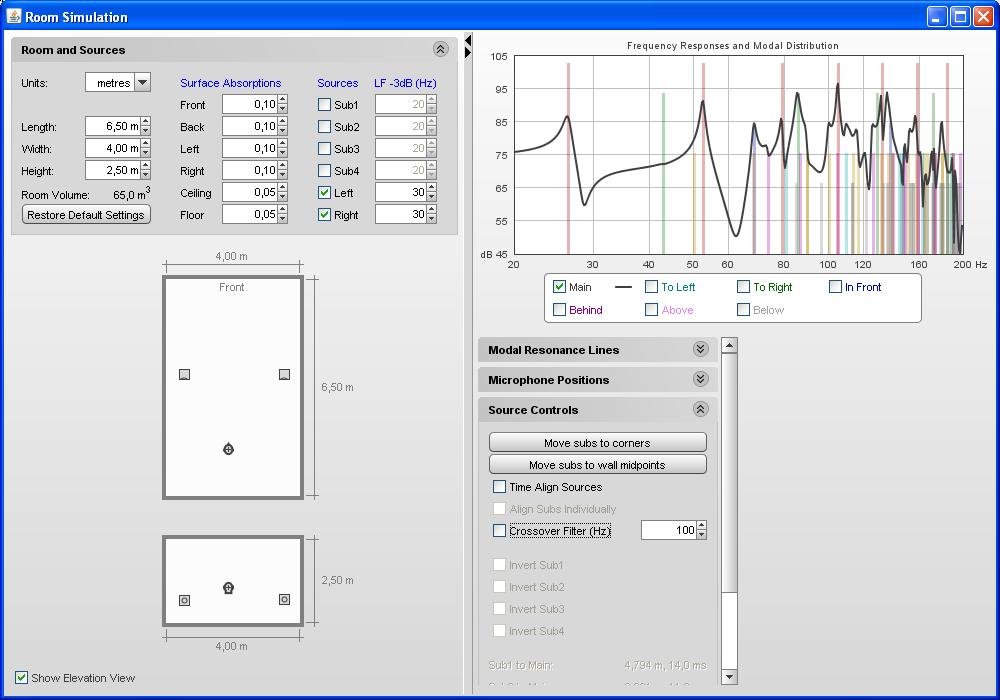Click the room Length input field
This screenshot has width=1000, height=700.
[x=112, y=127]
